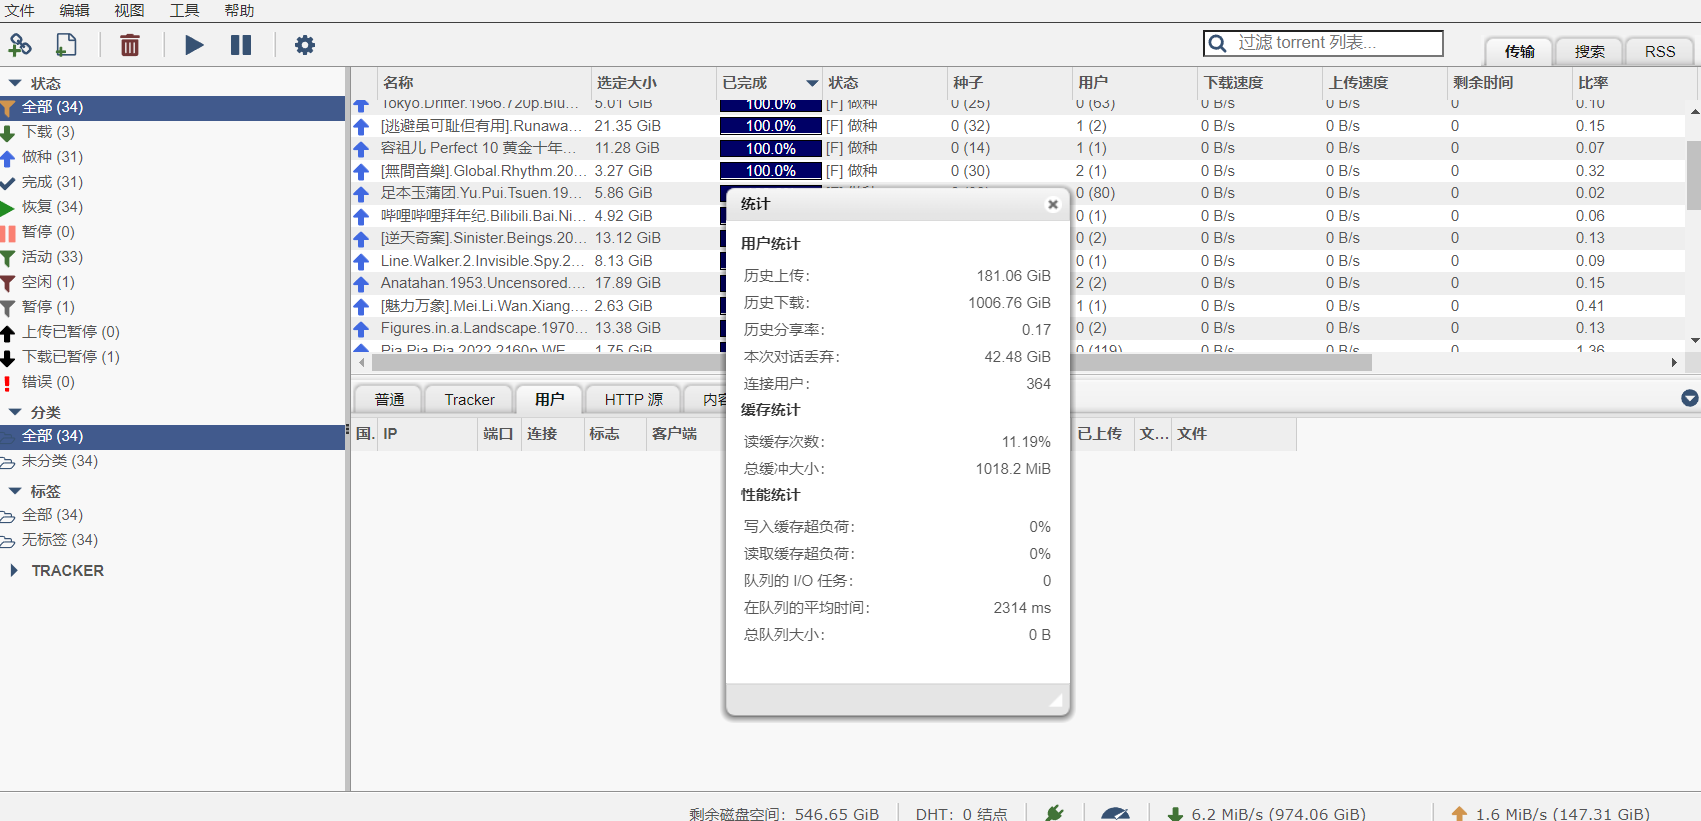Open the 帮助 menu
Screen dimensions: 1701x821
239,10
